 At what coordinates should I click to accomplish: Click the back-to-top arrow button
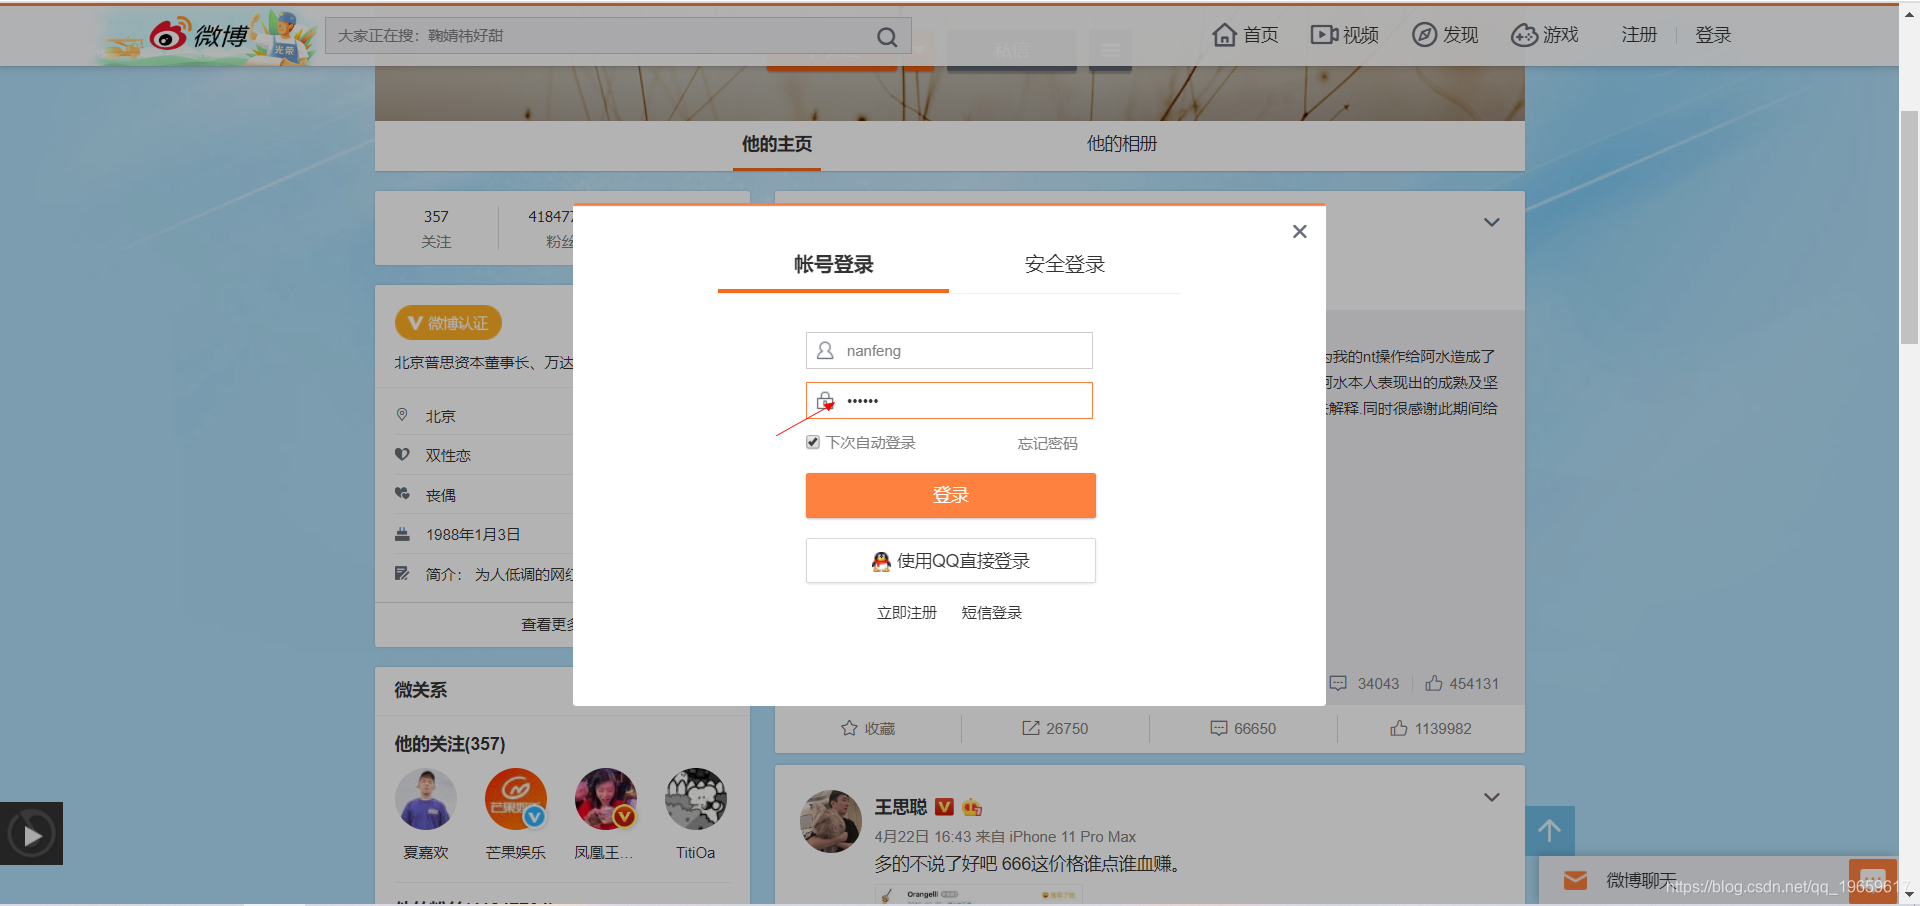1550,830
